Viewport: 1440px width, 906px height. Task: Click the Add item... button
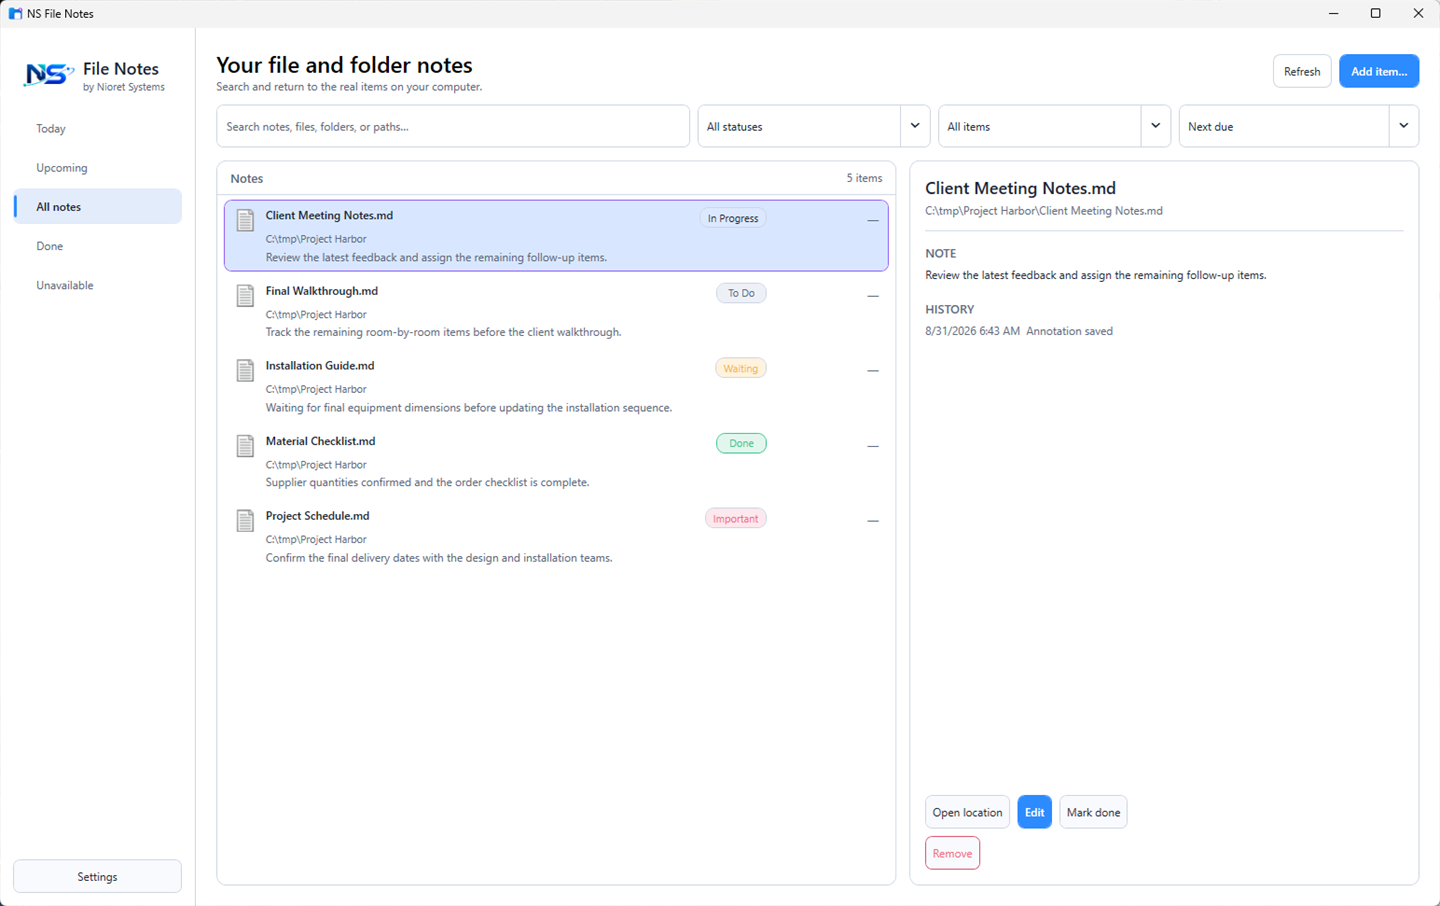pyautogui.click(x=1379, y=71)
